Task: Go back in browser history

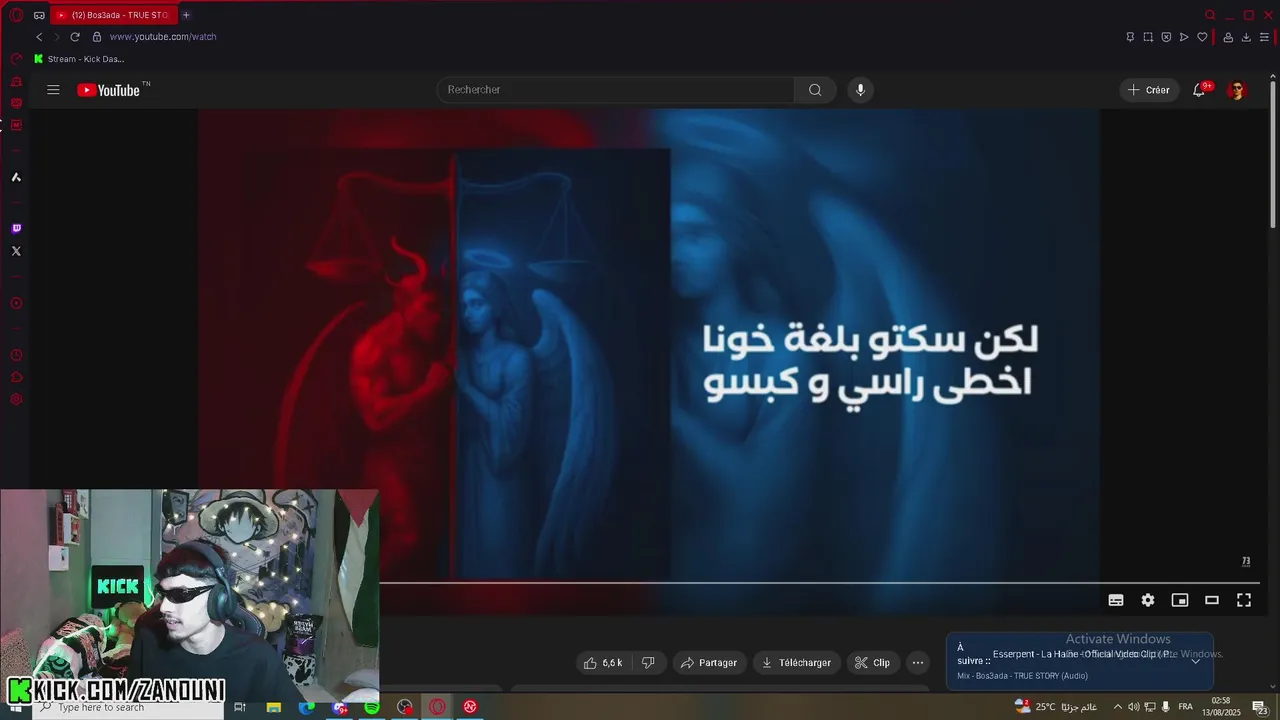Action: coord(38,37)
